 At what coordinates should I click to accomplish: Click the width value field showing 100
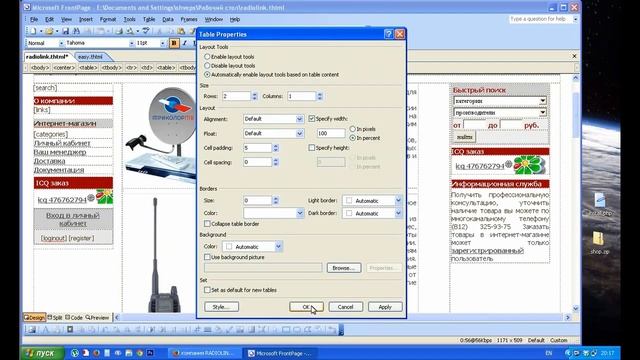[331, 133]
